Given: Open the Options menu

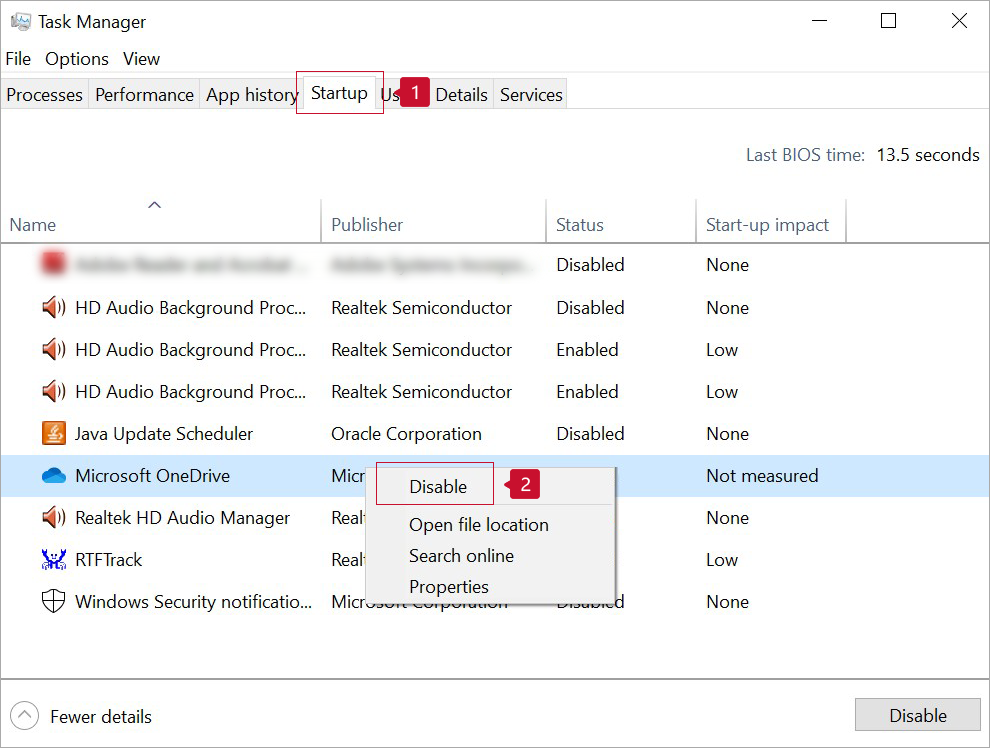Looking at the screenshot, I should click(77, 59).
